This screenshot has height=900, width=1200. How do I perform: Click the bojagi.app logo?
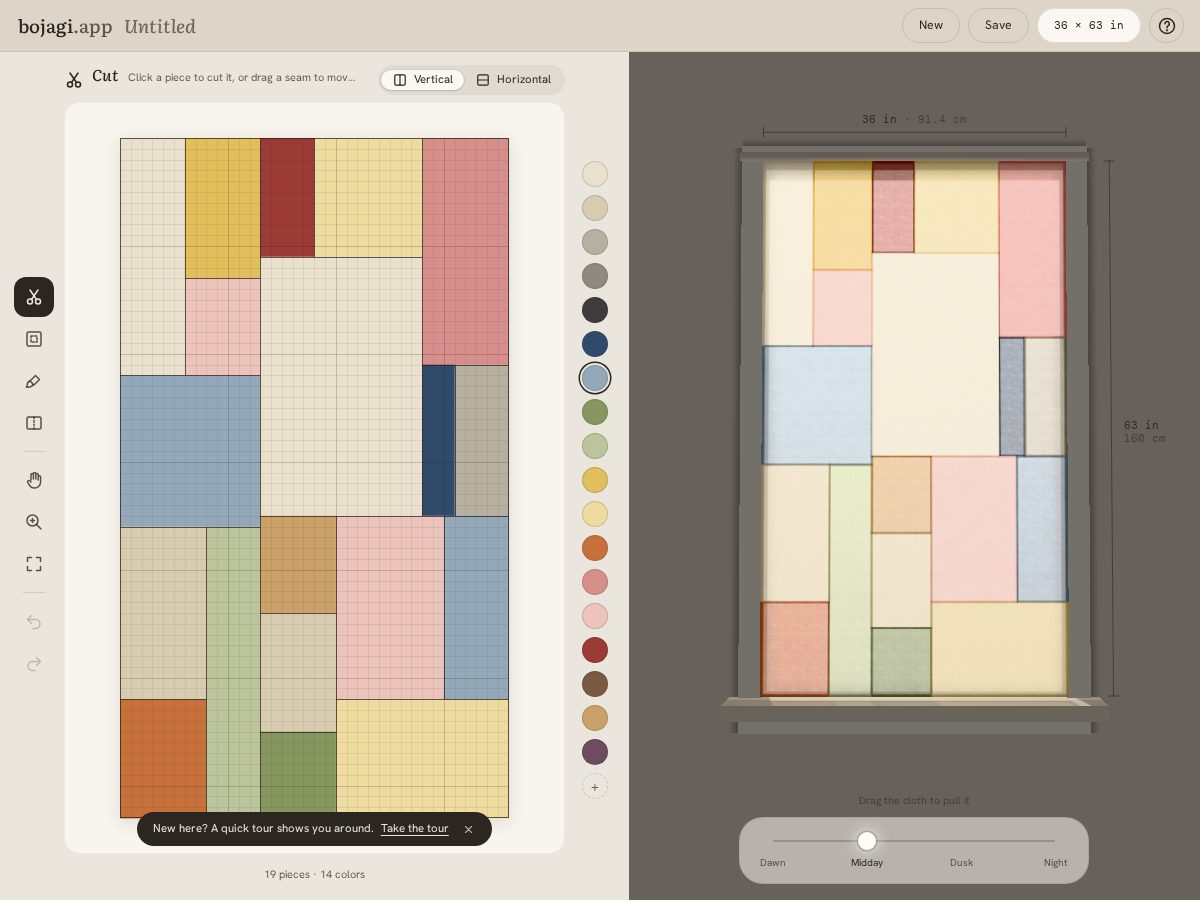tap(65, 27)
